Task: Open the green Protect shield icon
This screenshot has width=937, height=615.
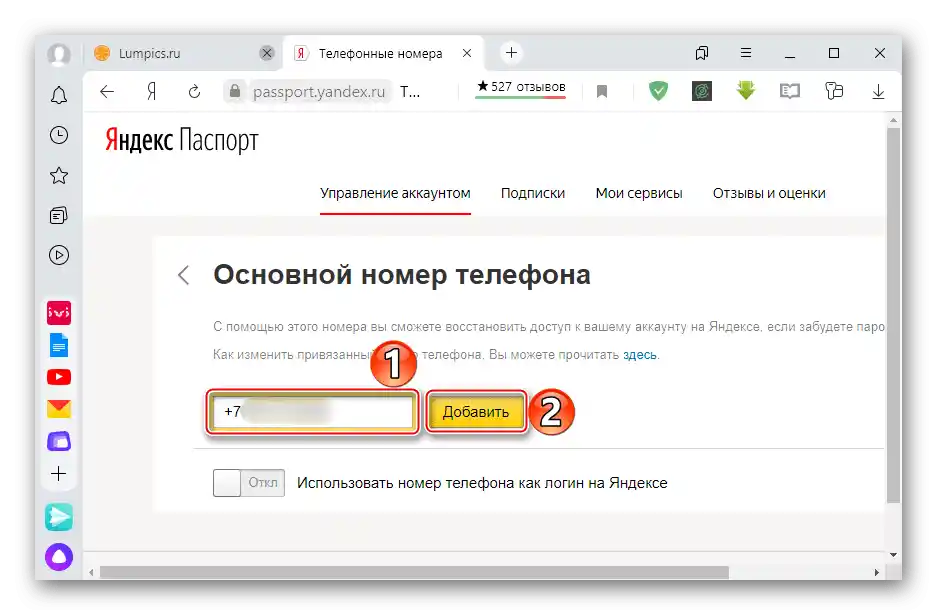Action: (x=658, y=91)
